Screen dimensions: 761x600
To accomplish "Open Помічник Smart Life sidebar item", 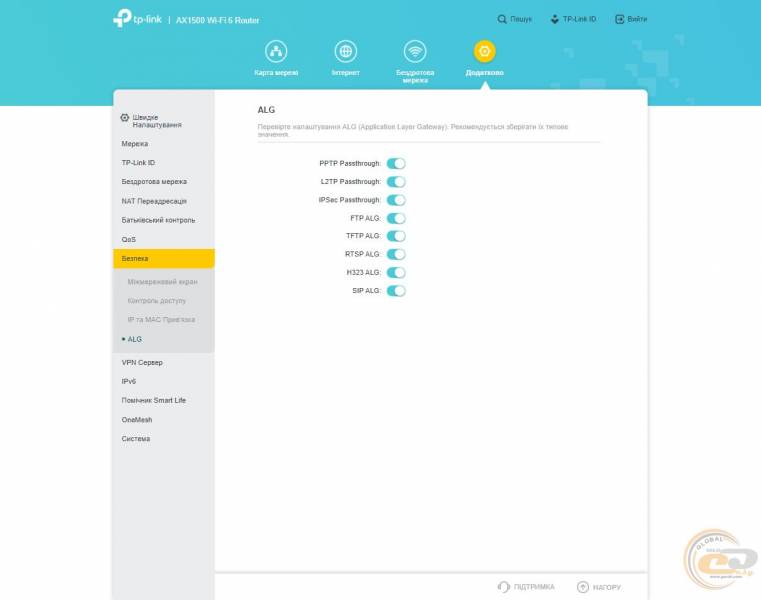I will [x=164, y=400].
